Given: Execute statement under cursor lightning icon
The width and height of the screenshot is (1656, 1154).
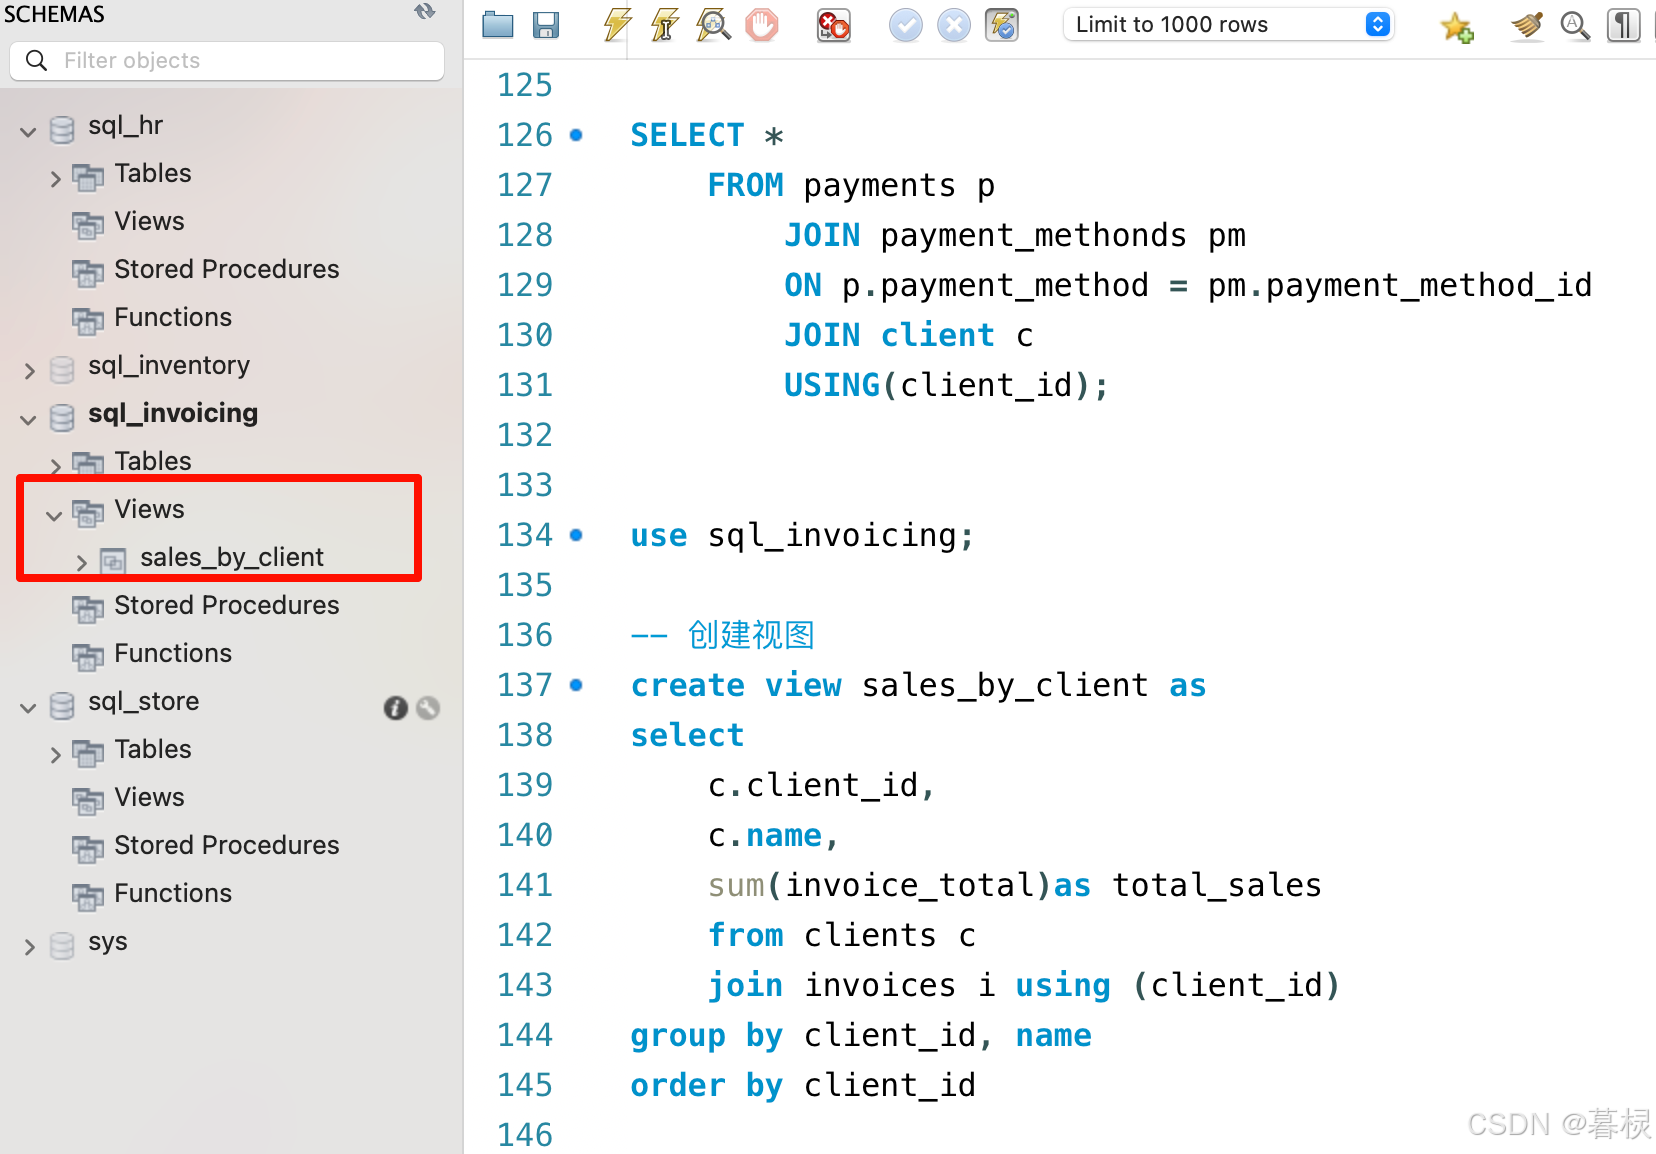Looking at the screenshot, I should pos(665,25).
